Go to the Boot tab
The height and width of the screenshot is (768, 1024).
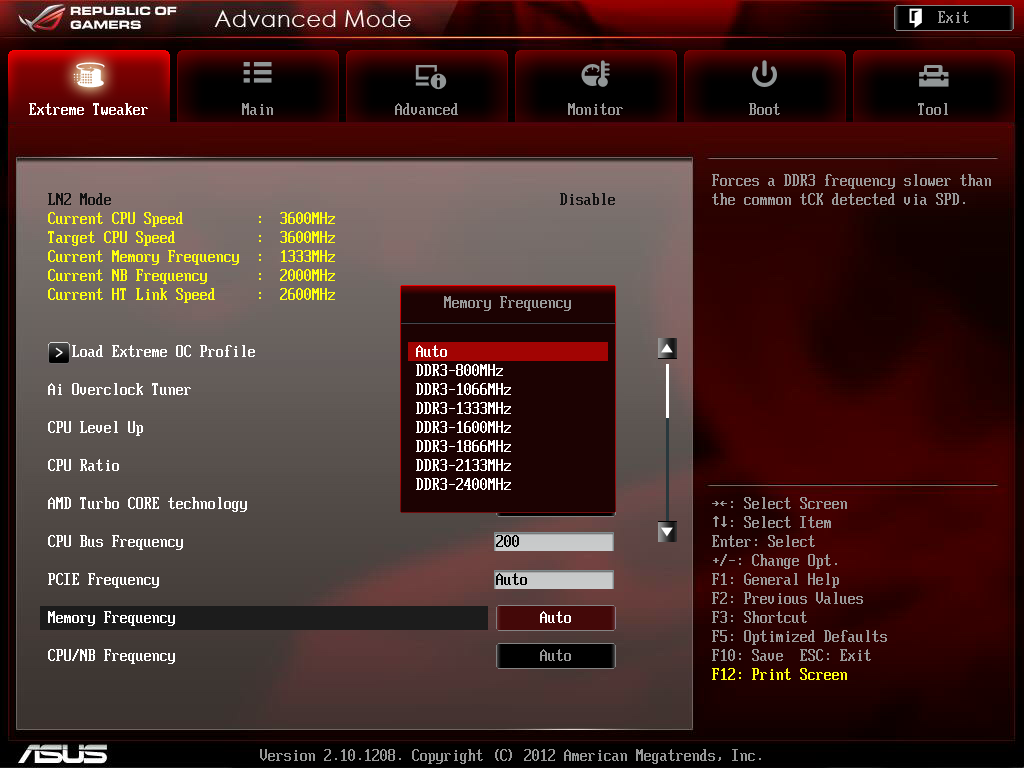click(x=764, y=86)
